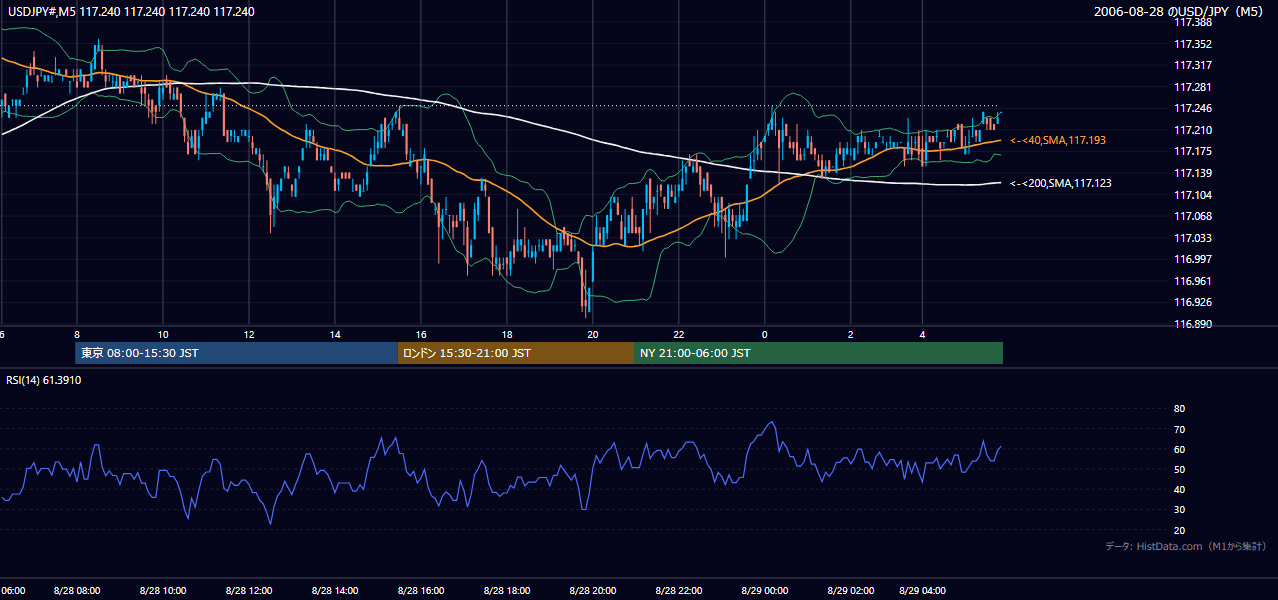Click price axis value 117.317
The height and width of the screenshot is (600, 1278).
(1192, 65)
